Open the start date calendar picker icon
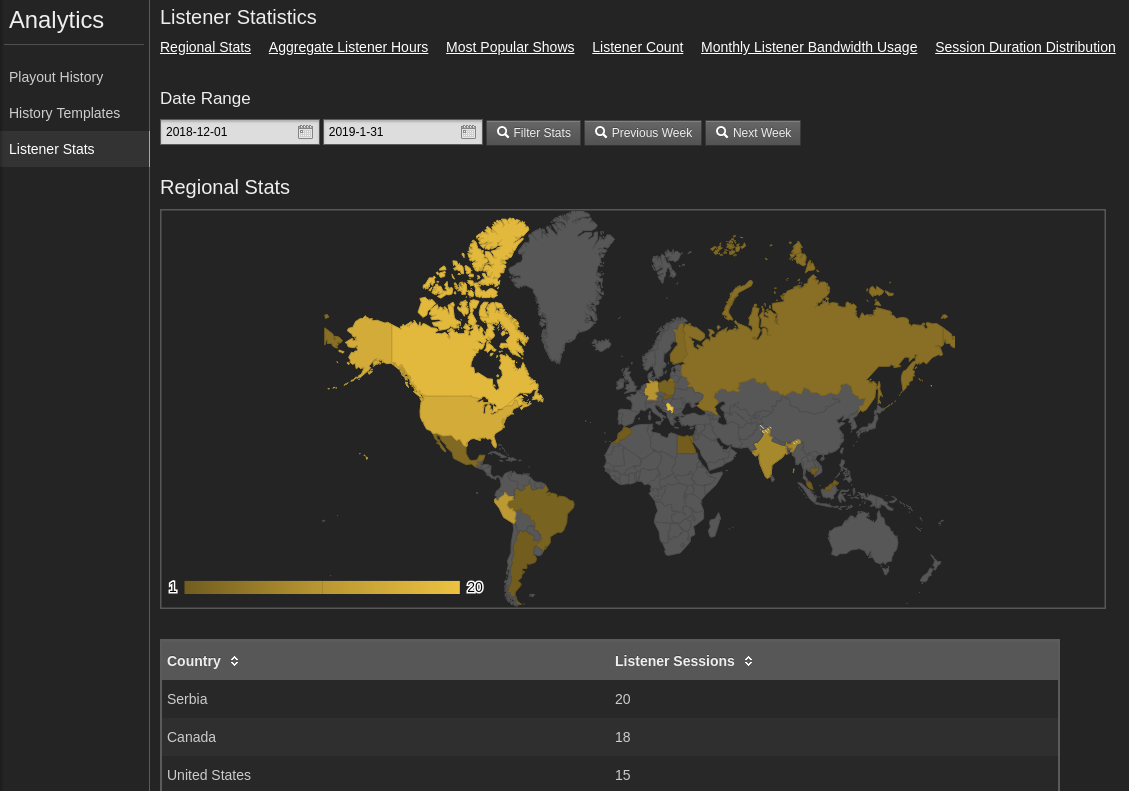This screenshot has height=791, width=1129. tap(305, 132)
